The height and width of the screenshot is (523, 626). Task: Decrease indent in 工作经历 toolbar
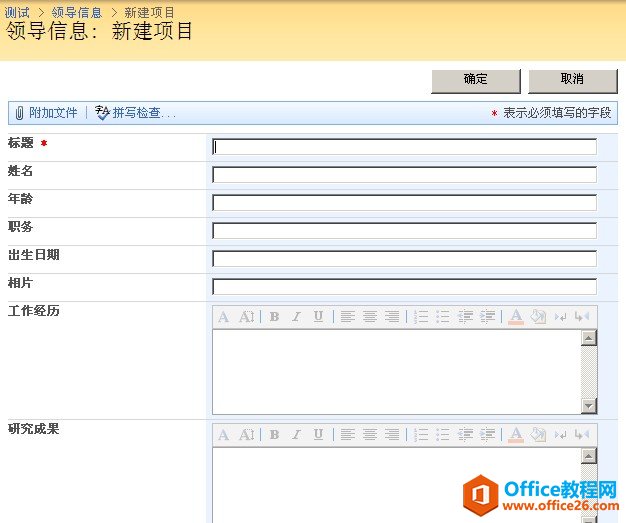coord(465,317)
